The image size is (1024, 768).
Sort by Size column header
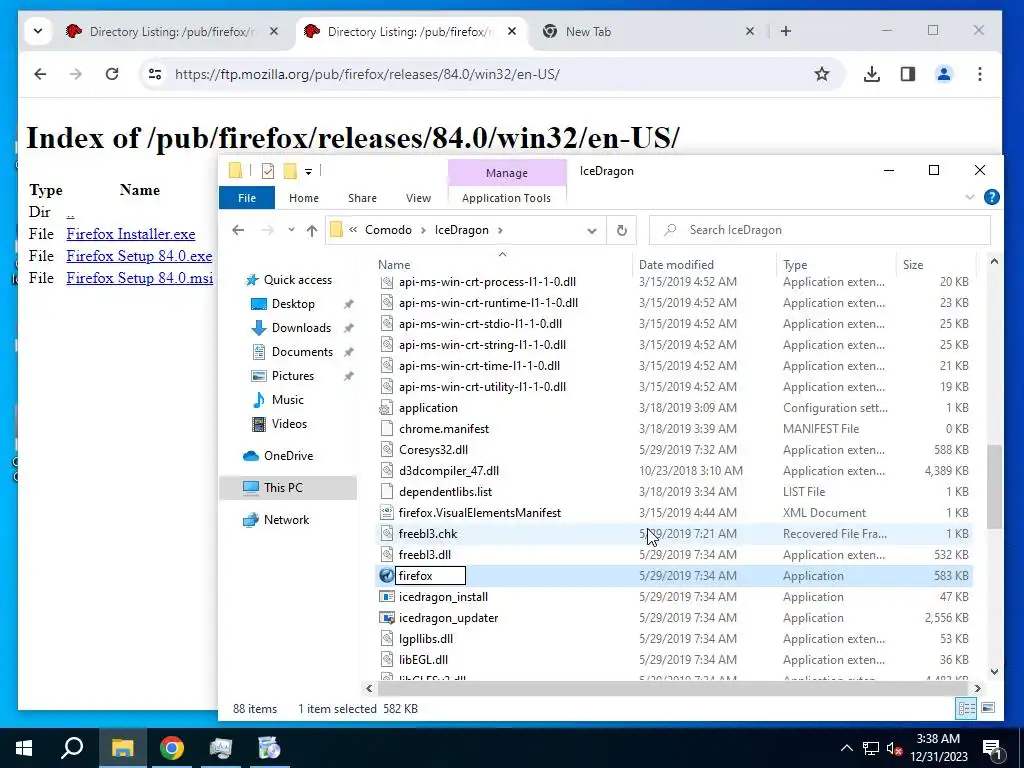click(913, 264)
